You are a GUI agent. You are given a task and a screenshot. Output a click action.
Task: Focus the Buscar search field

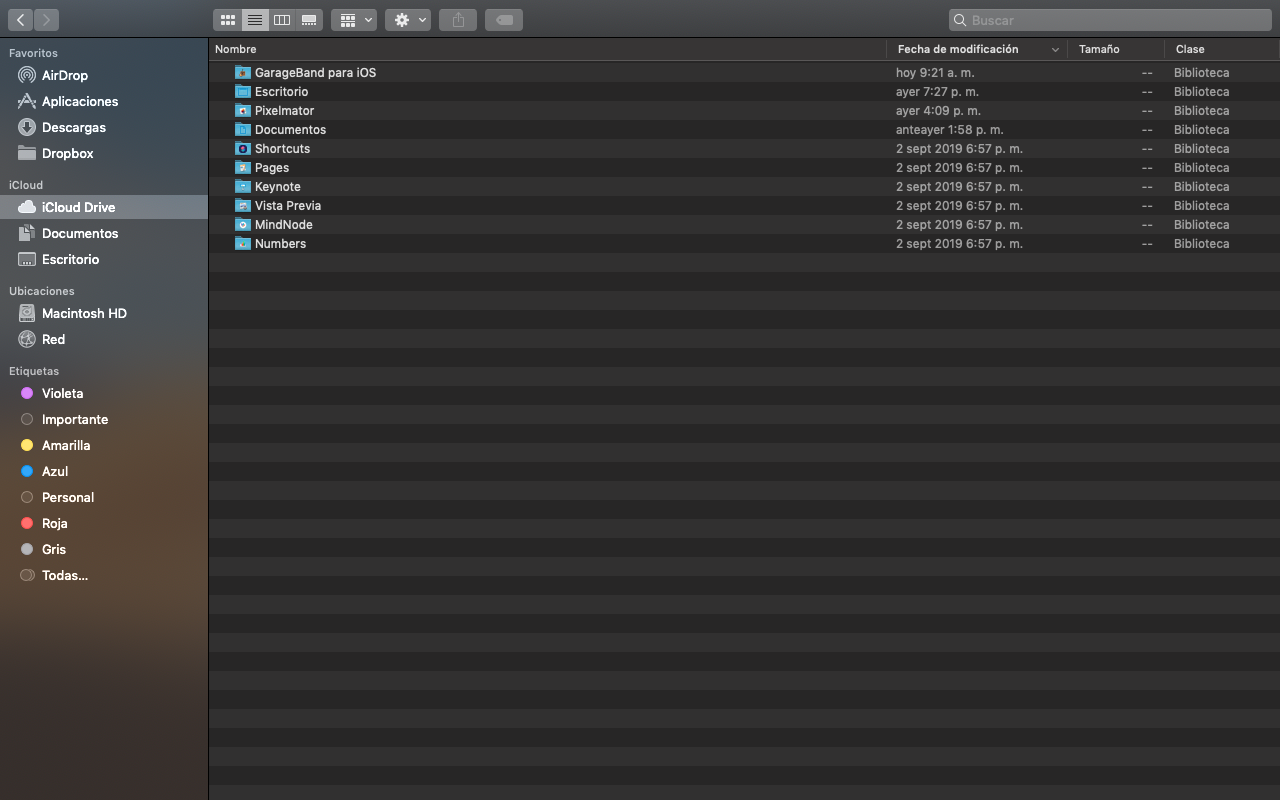tap(1110, 20)
